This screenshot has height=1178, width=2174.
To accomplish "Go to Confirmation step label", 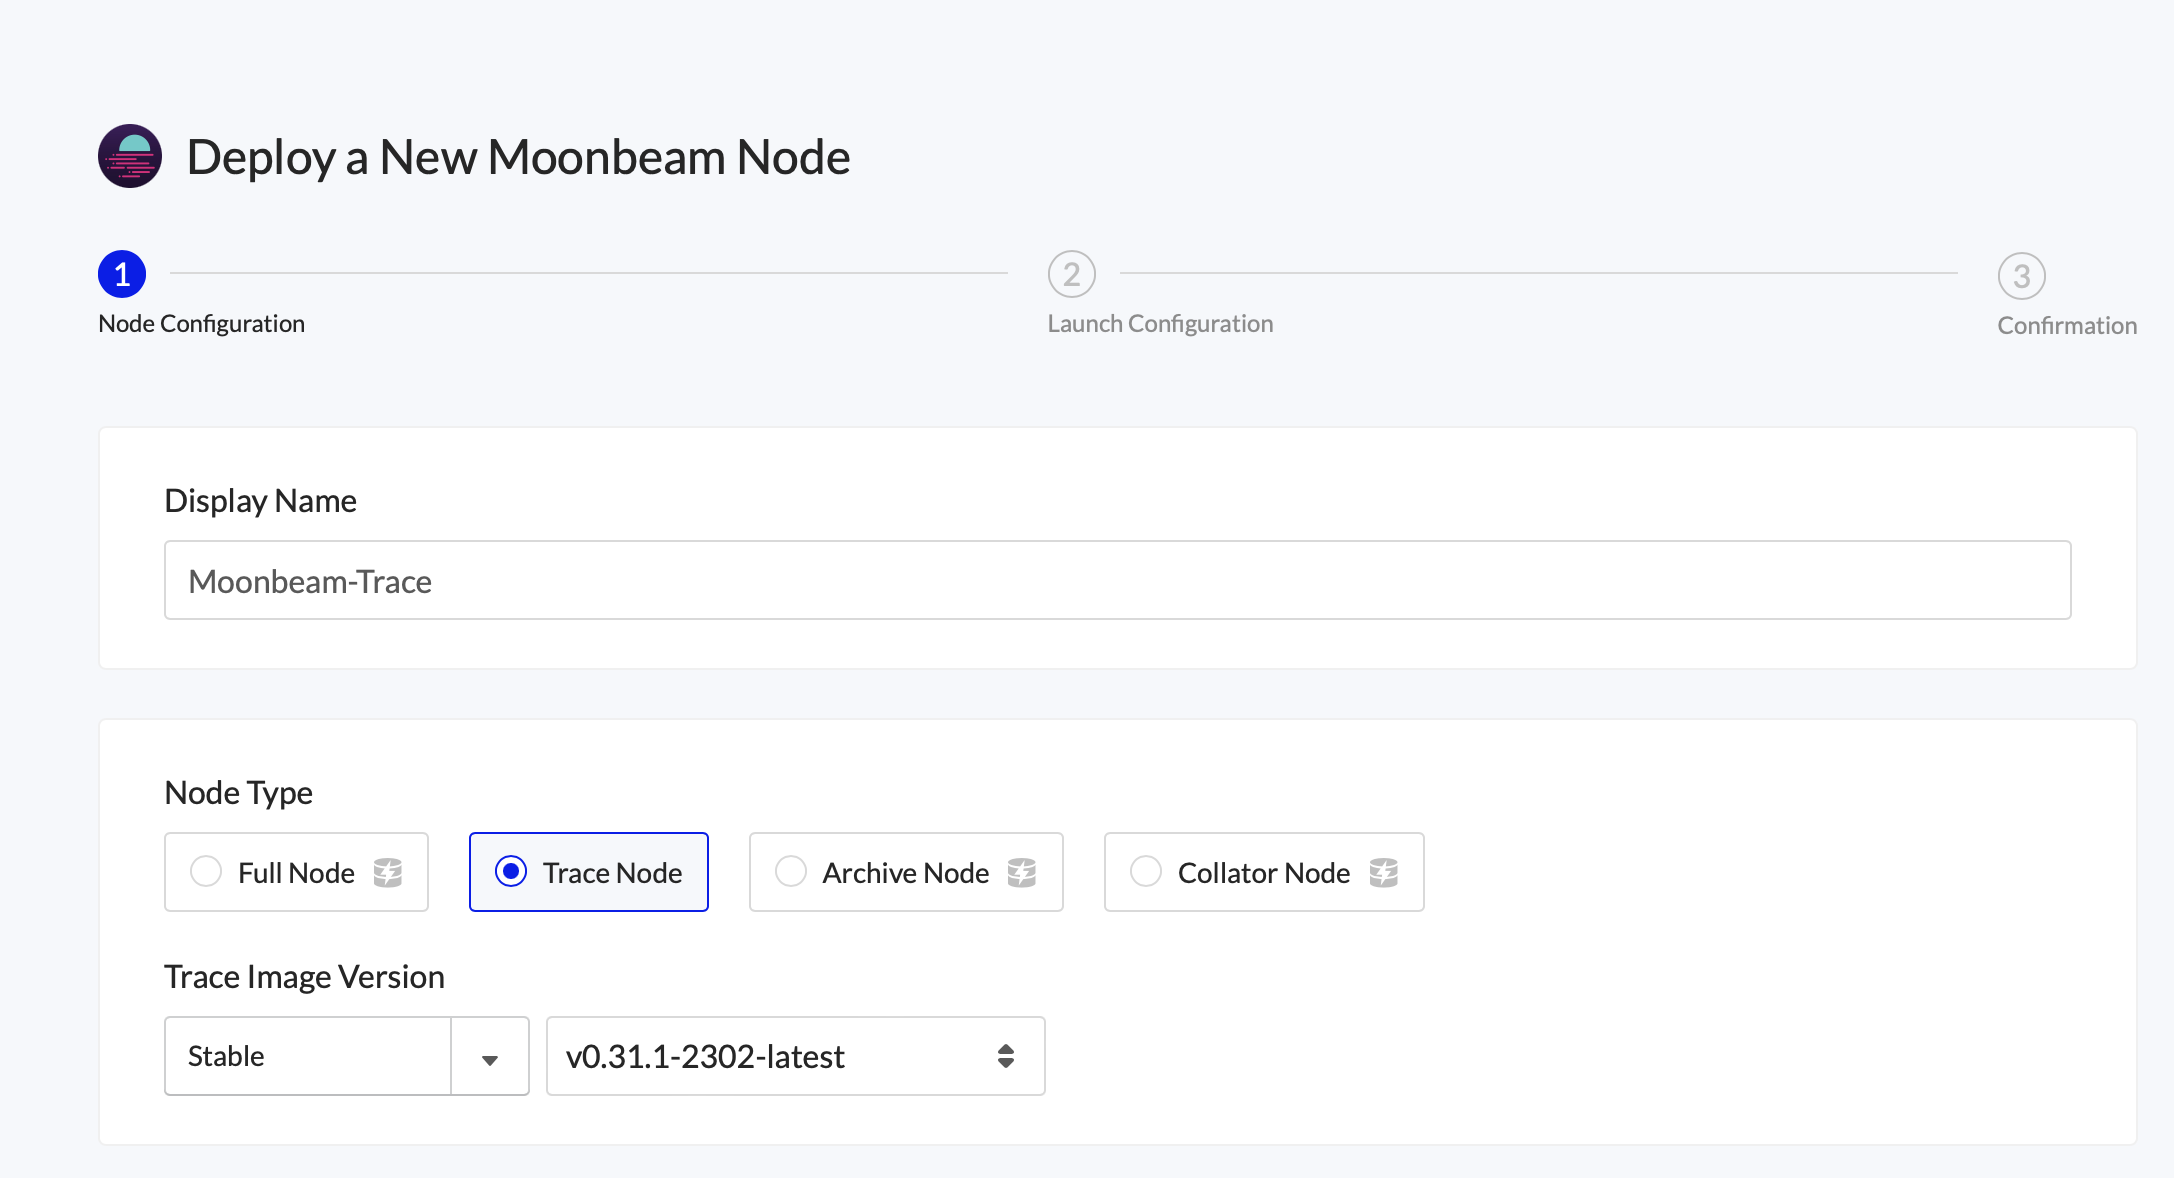I will click(x=2067, y=326).
